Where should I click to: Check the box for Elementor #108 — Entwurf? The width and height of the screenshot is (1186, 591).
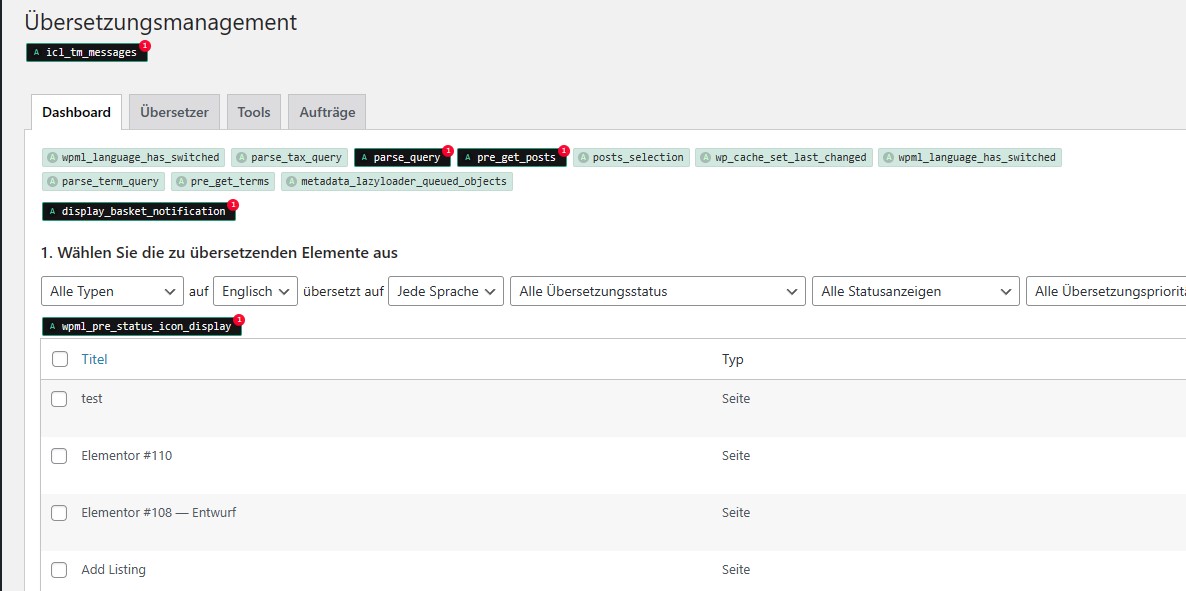coord(59,512)
